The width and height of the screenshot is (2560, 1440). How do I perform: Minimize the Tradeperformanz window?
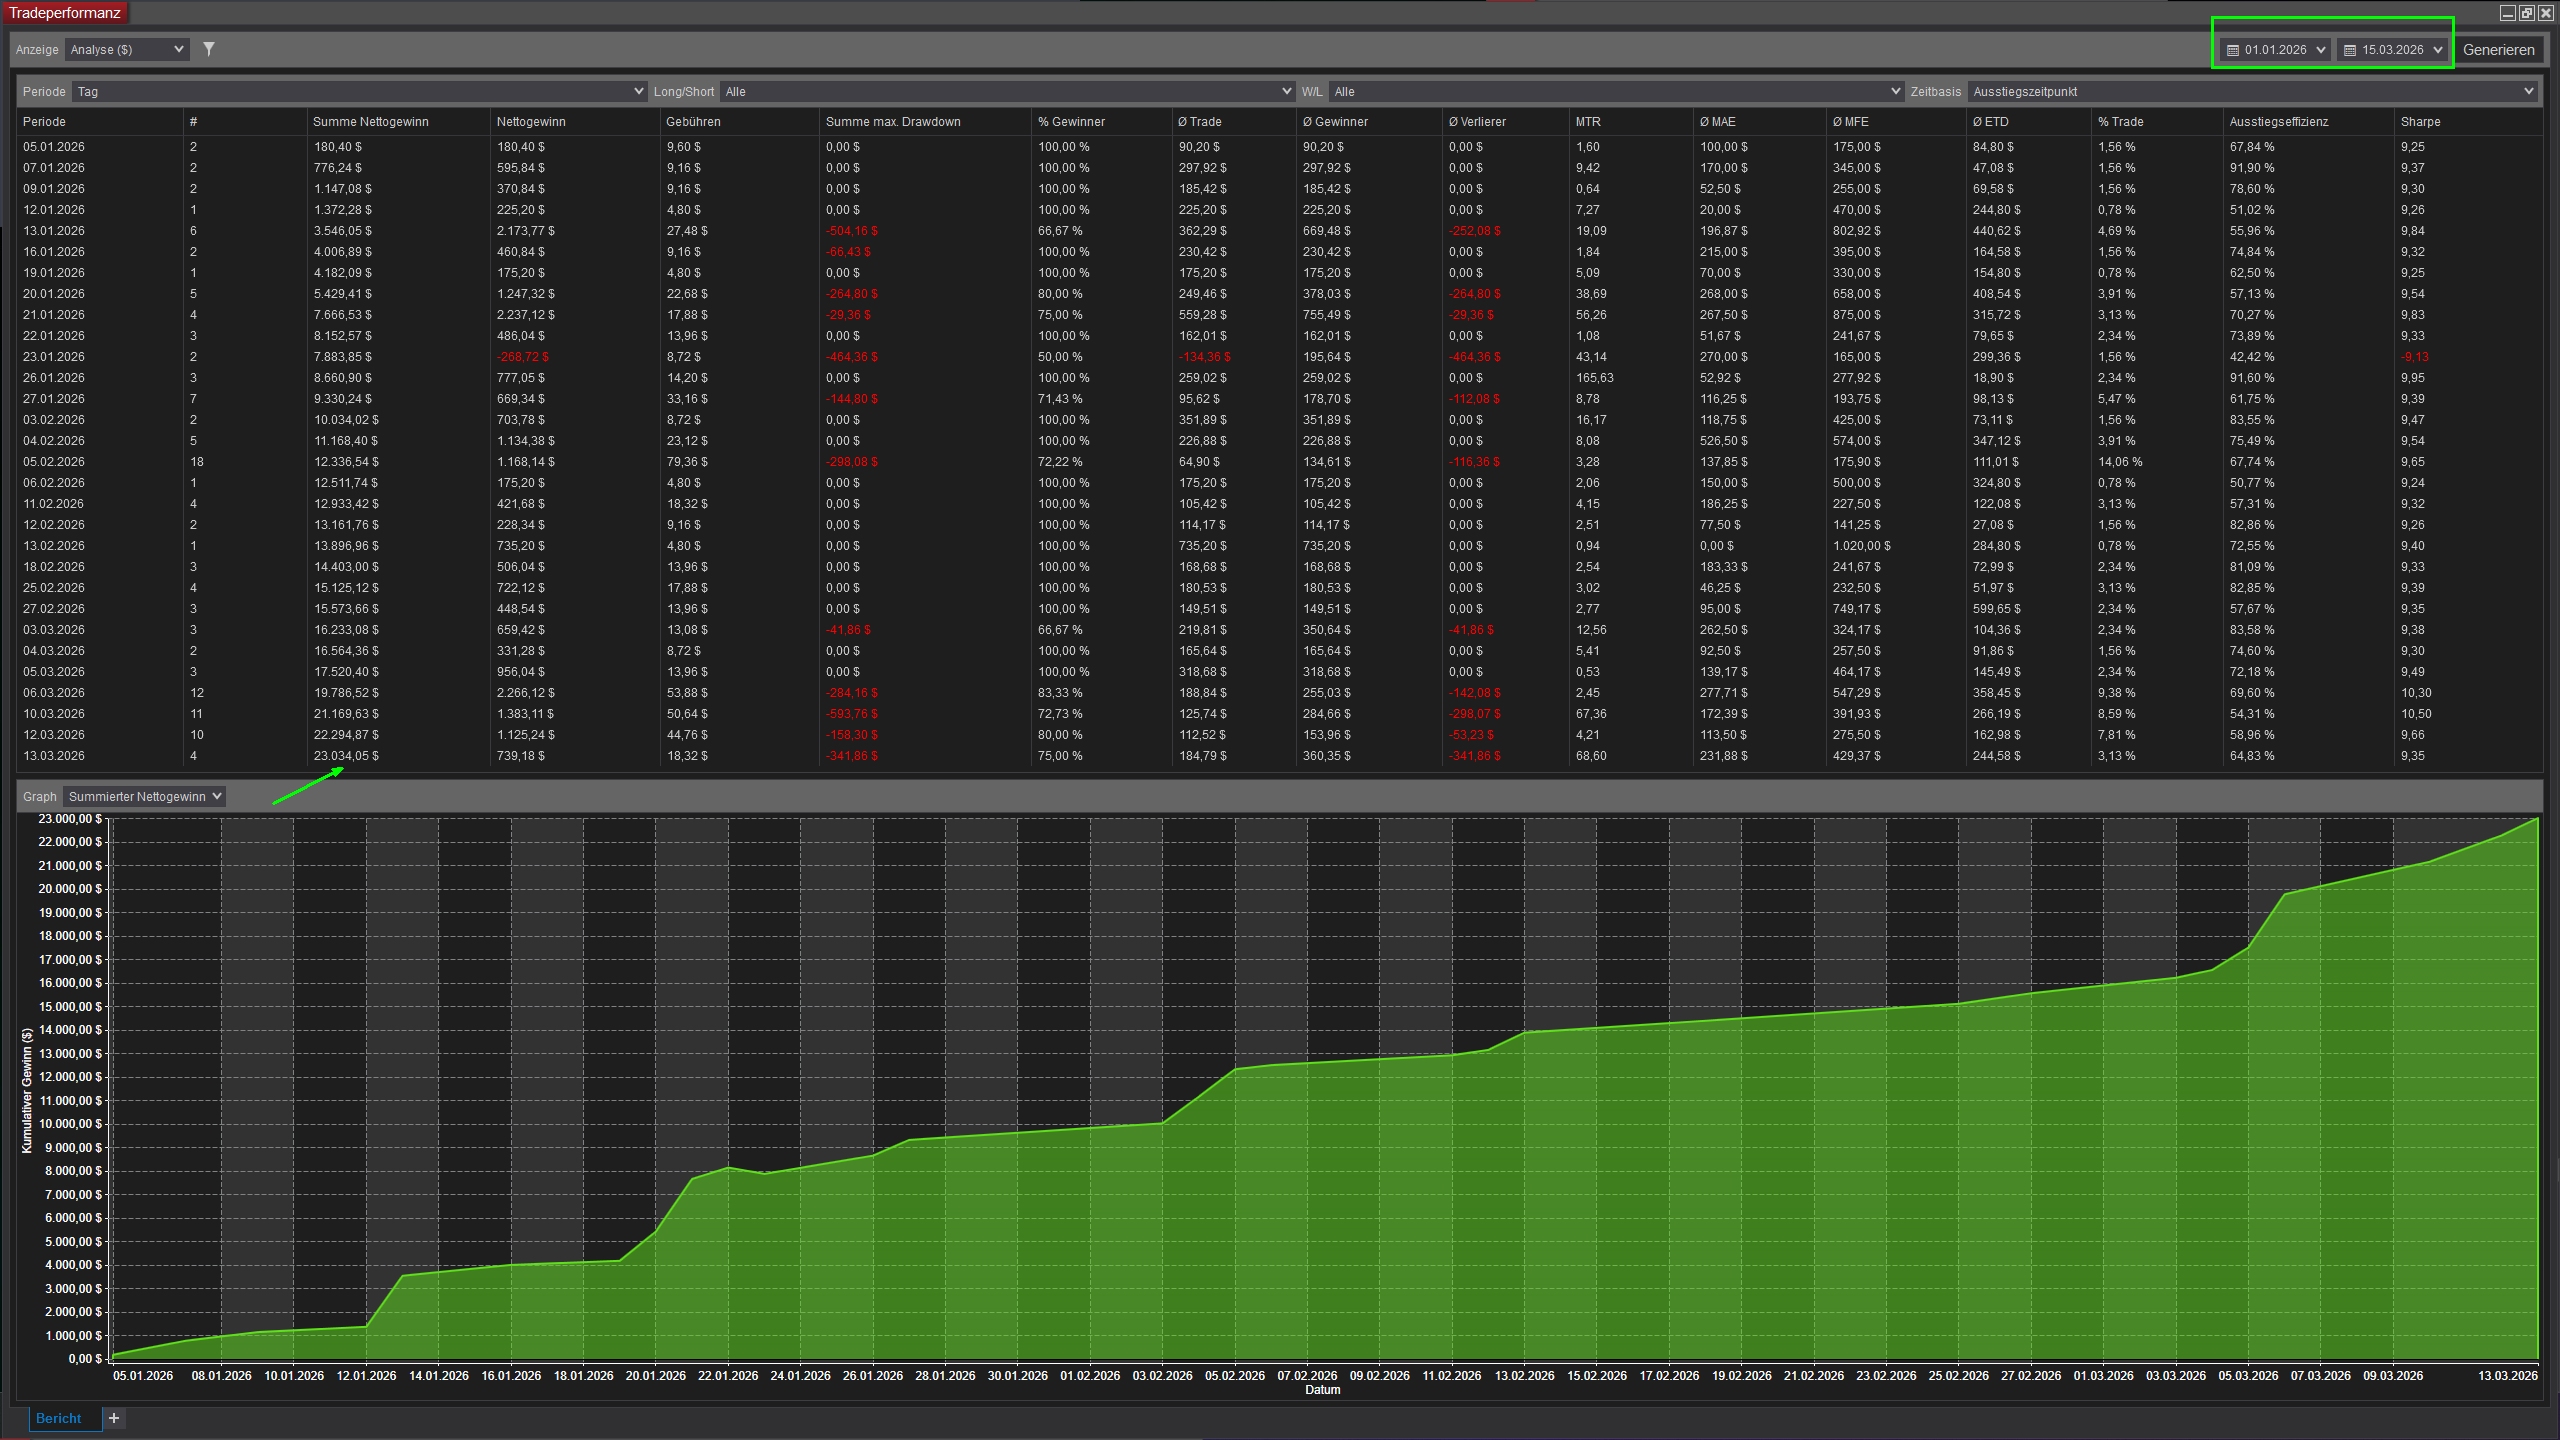point(2507,13)
